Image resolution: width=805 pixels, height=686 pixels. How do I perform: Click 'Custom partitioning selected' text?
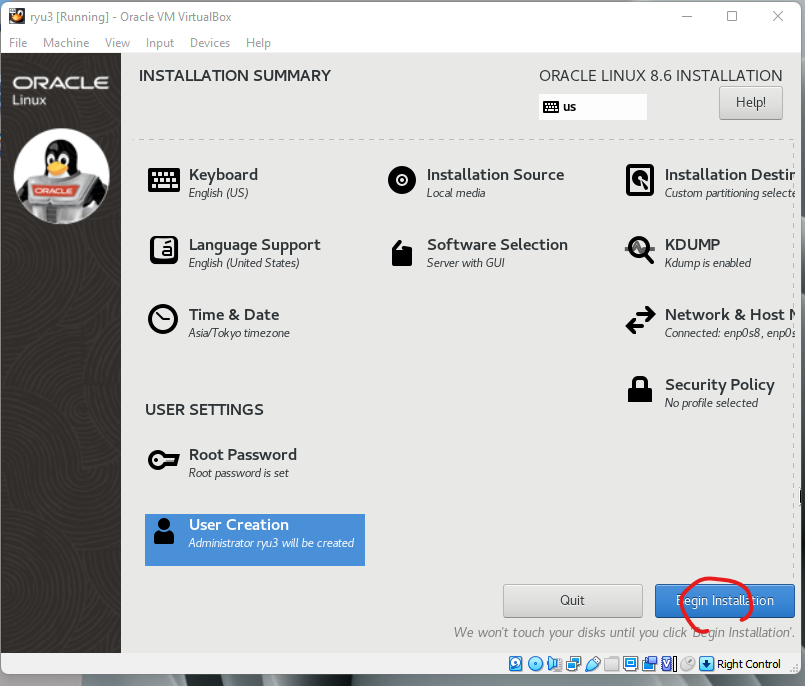click(730, 193)
